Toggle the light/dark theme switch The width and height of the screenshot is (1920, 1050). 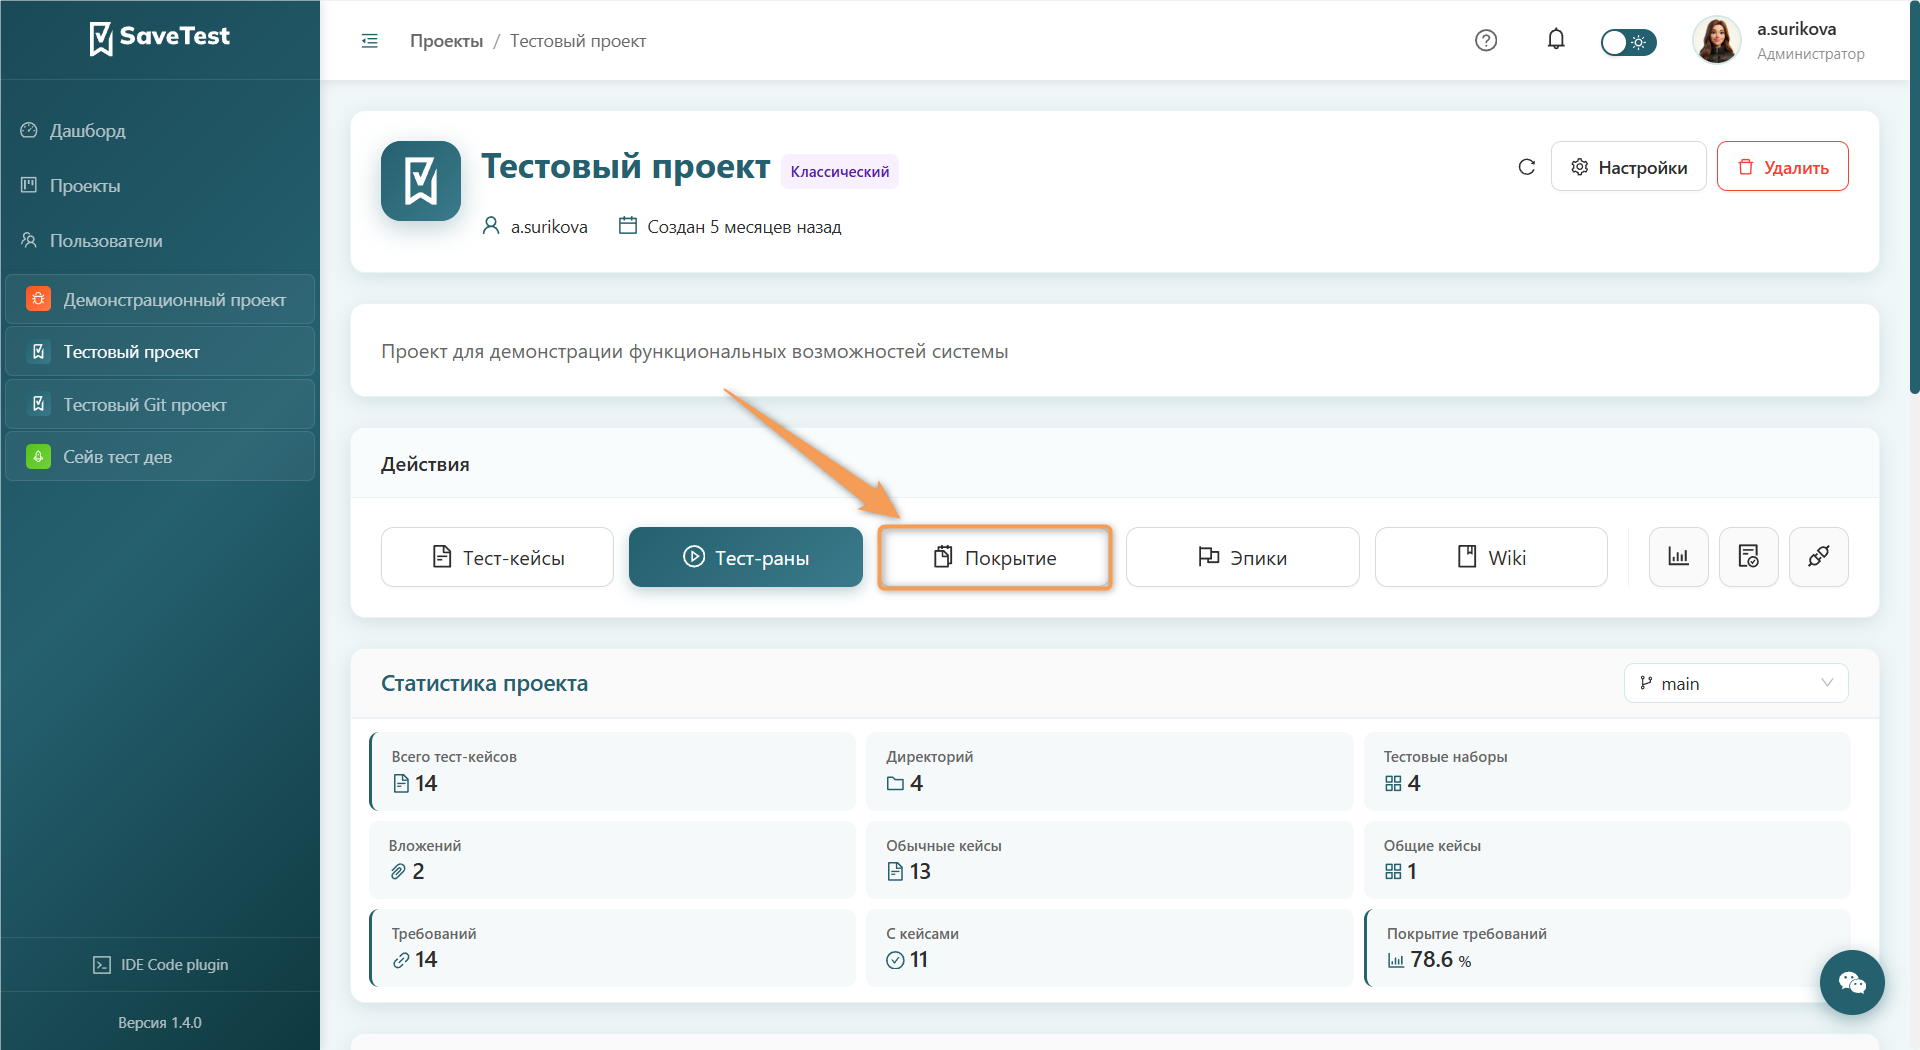(x=1628, y=42)
